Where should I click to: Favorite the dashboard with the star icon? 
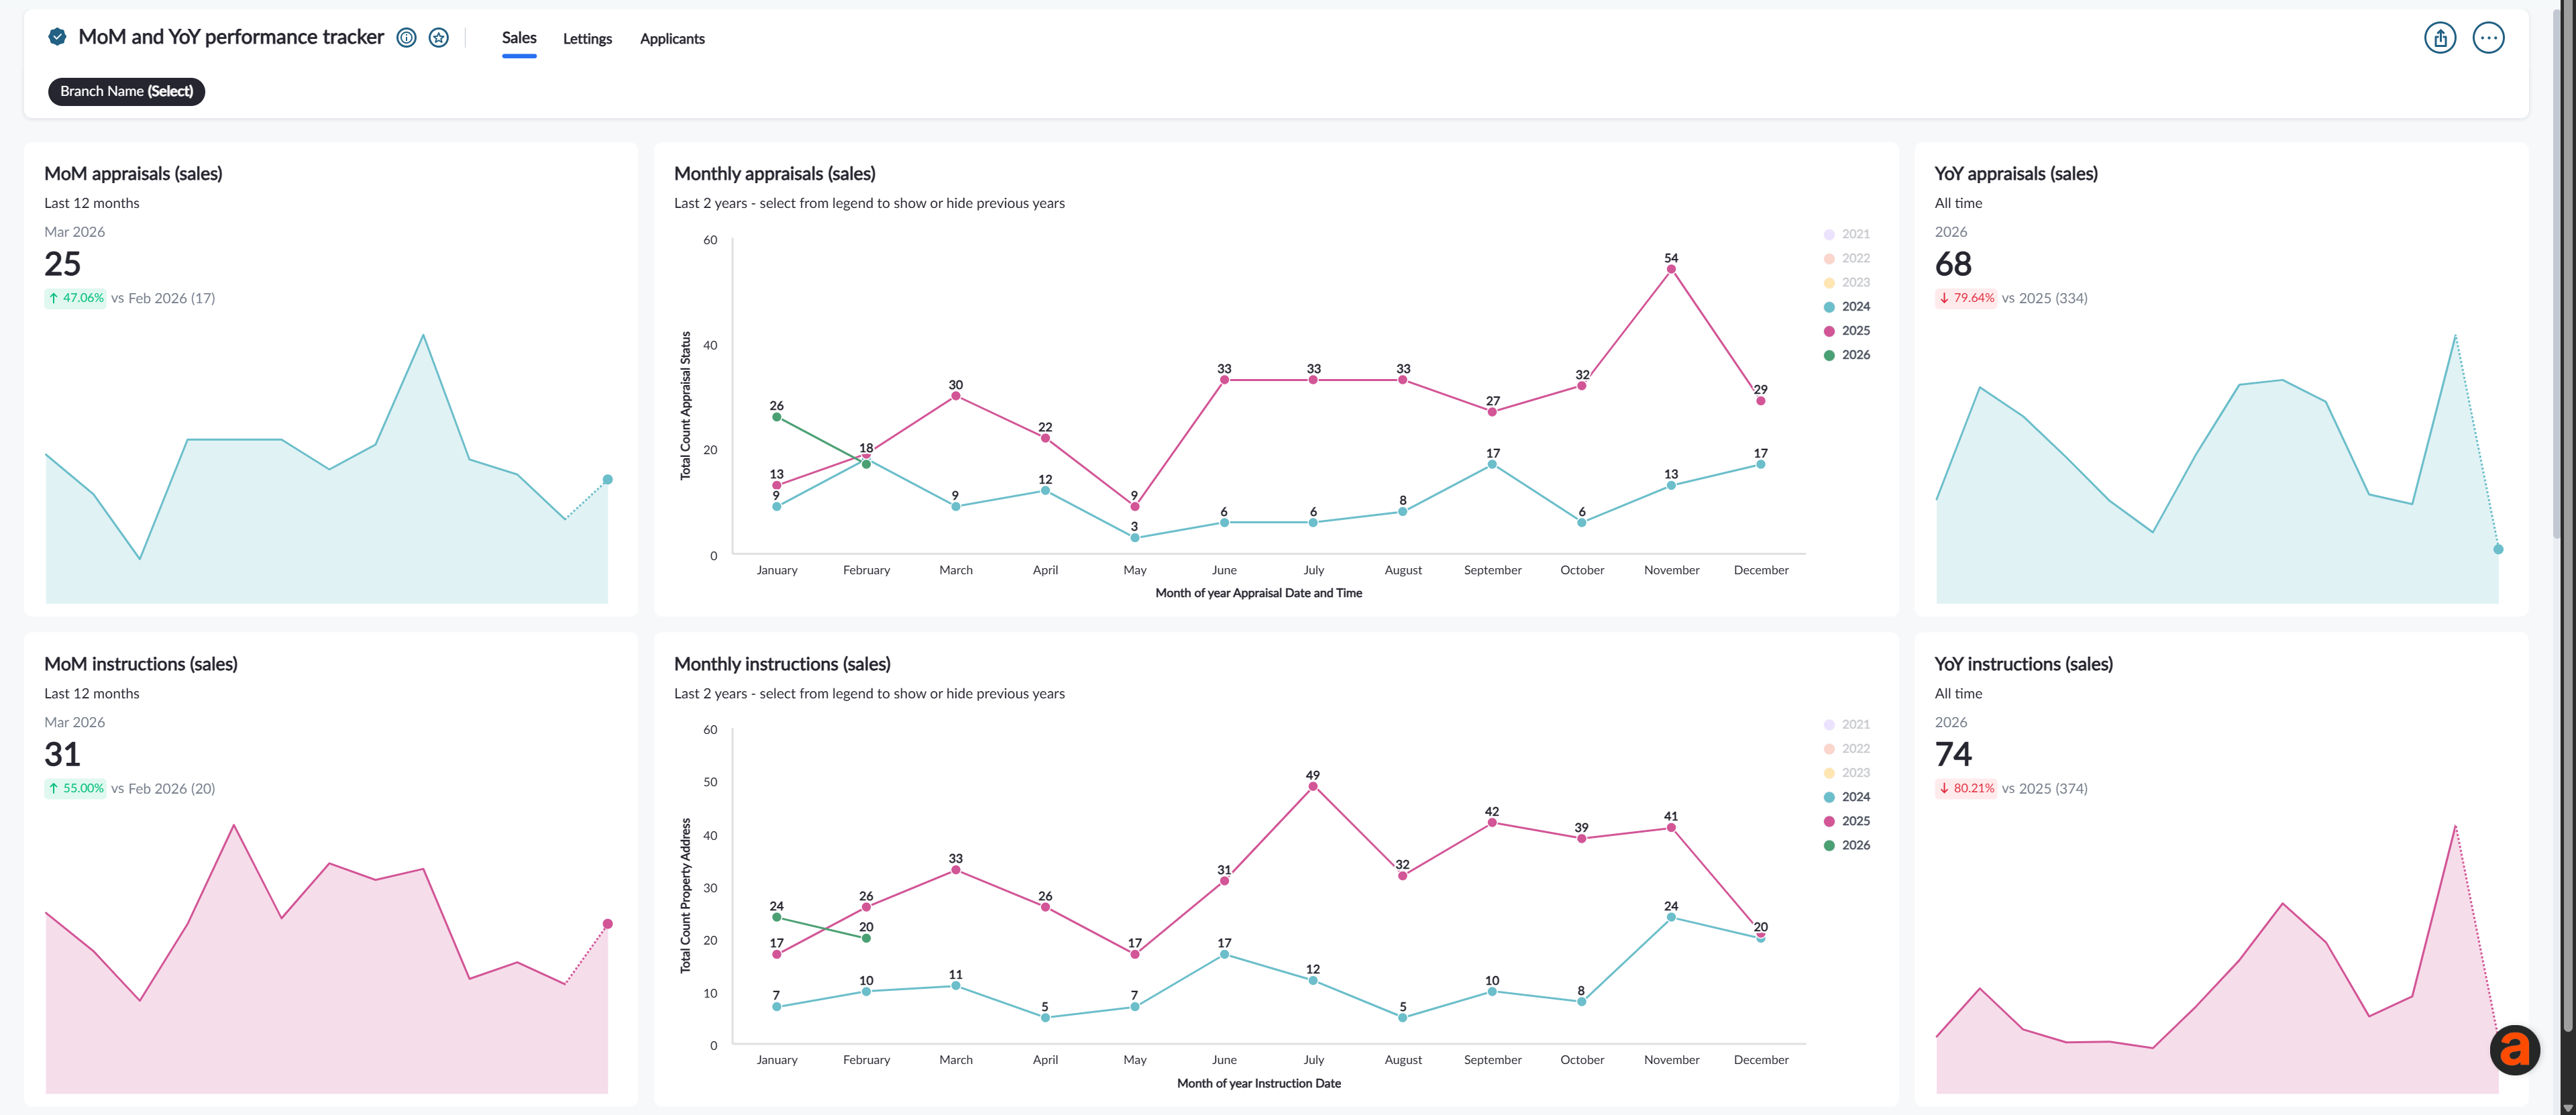pyautogui.click(x=438, y=38)
